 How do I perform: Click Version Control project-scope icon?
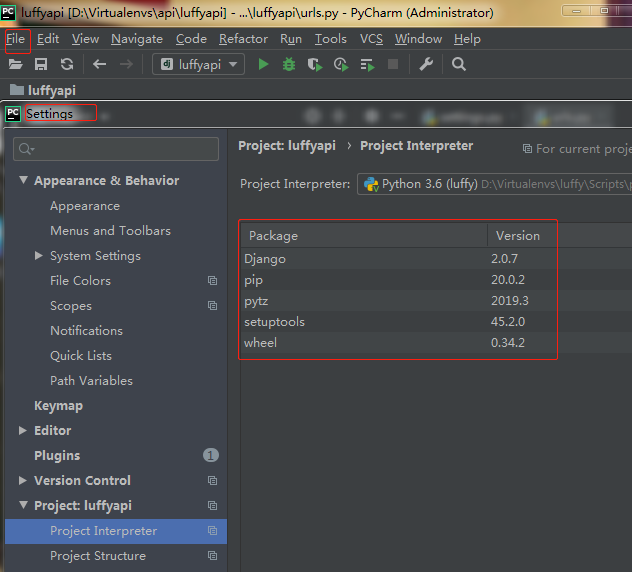212,480
